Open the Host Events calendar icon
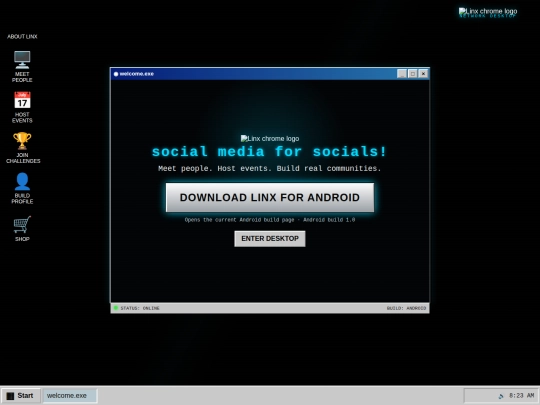Viewport: 540px width, 405px height. tap(22, 107)
